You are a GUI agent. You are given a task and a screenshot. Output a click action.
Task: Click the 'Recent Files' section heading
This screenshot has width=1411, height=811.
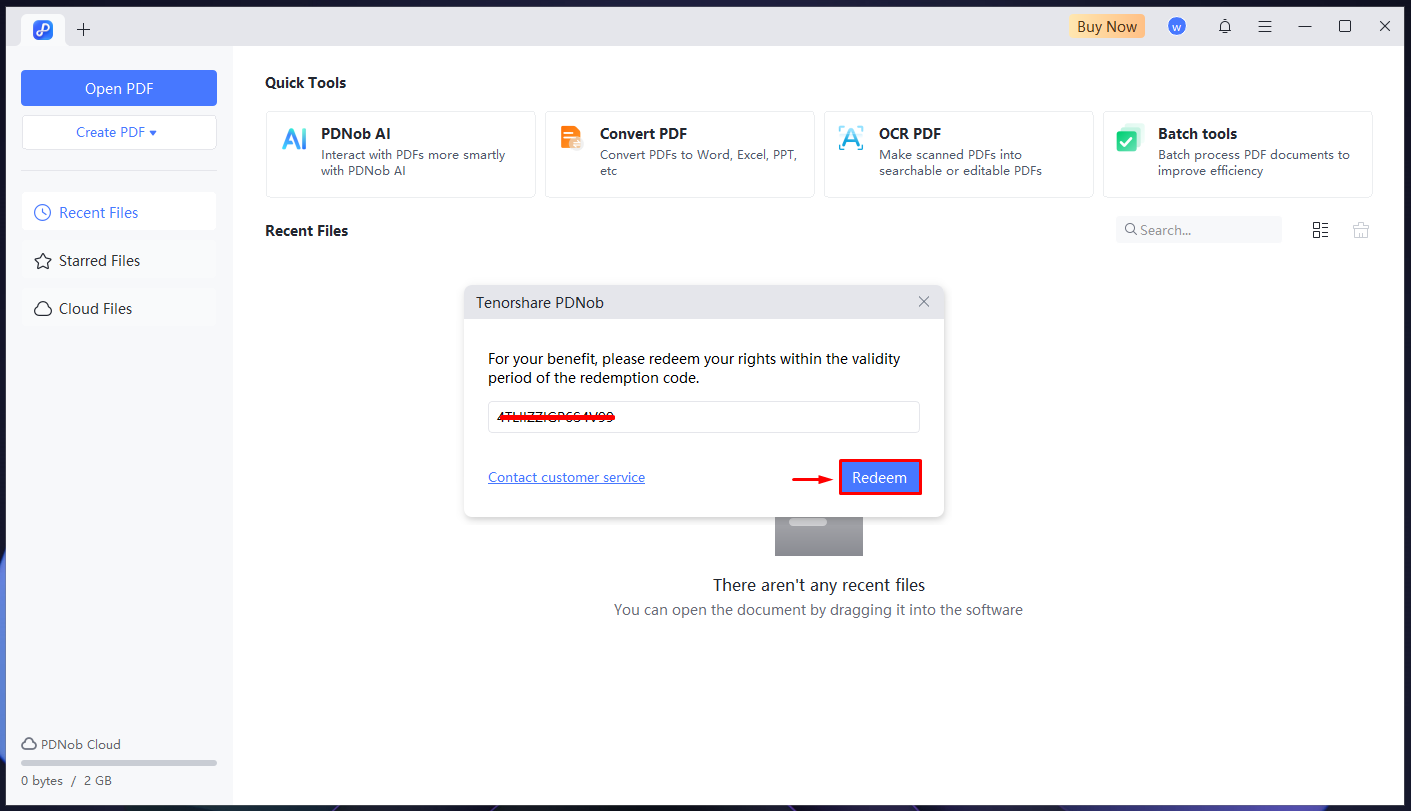(307, 230)
